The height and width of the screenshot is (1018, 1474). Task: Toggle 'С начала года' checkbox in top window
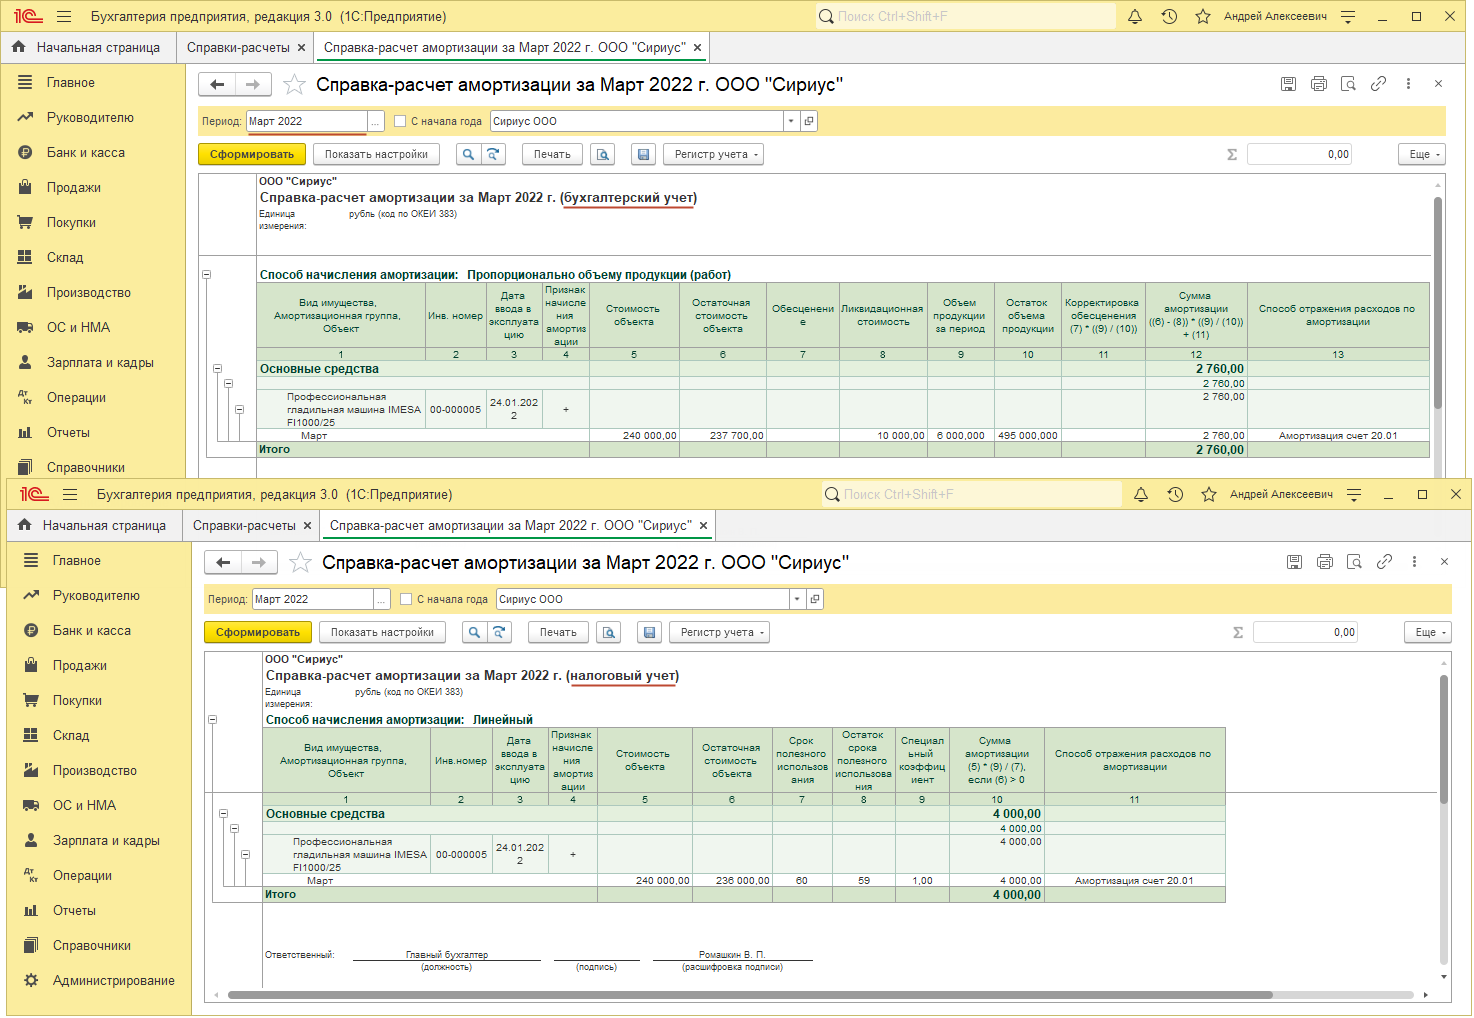[400, 121]
